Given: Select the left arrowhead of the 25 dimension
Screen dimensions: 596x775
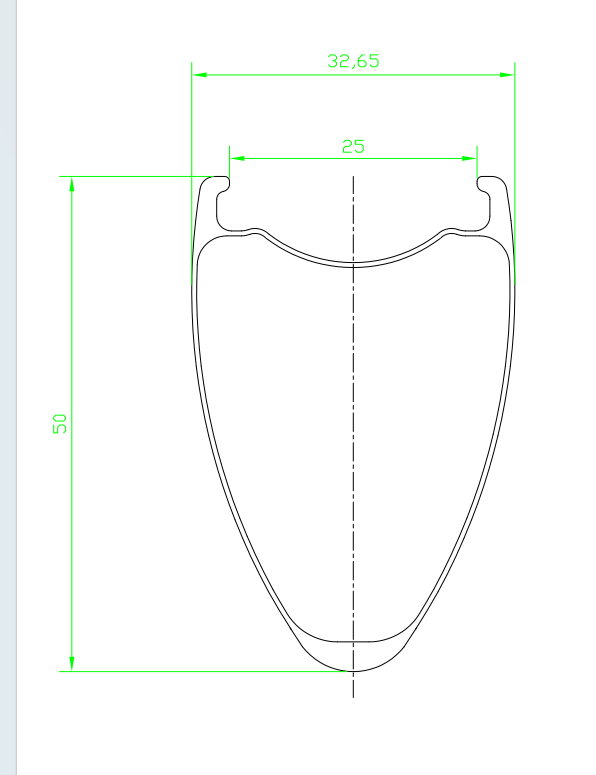Looking at the screenshot, I should tap(237, 158).
